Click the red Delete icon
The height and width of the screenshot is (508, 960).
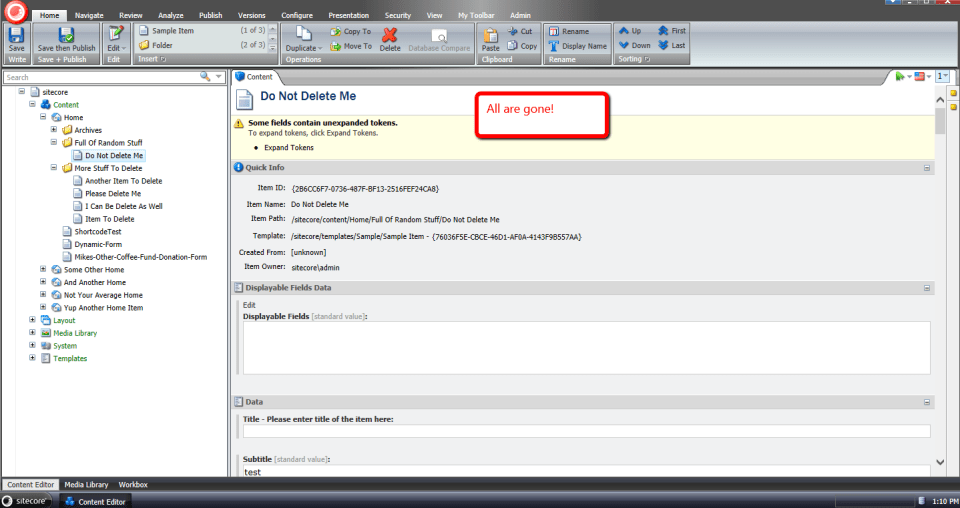(390, 38)
